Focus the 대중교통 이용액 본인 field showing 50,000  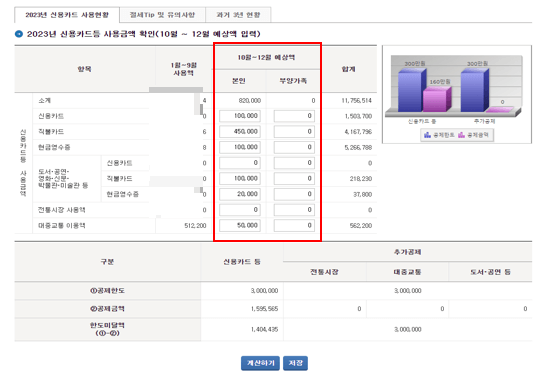[240, 226]
